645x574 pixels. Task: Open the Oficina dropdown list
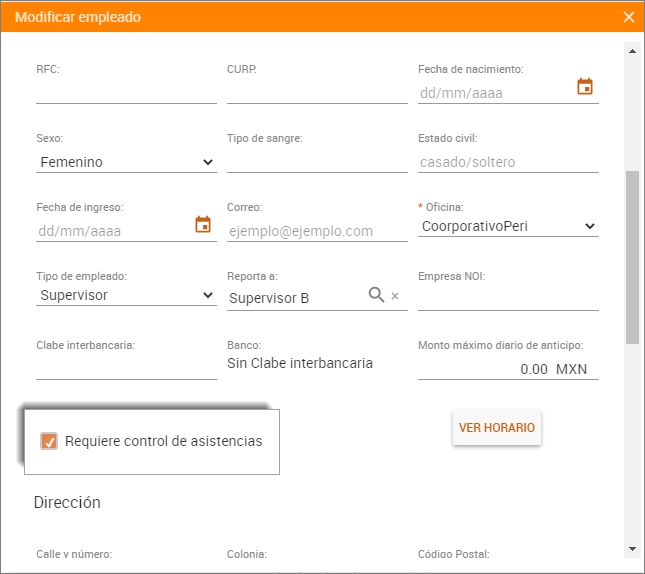pos(508,227)
